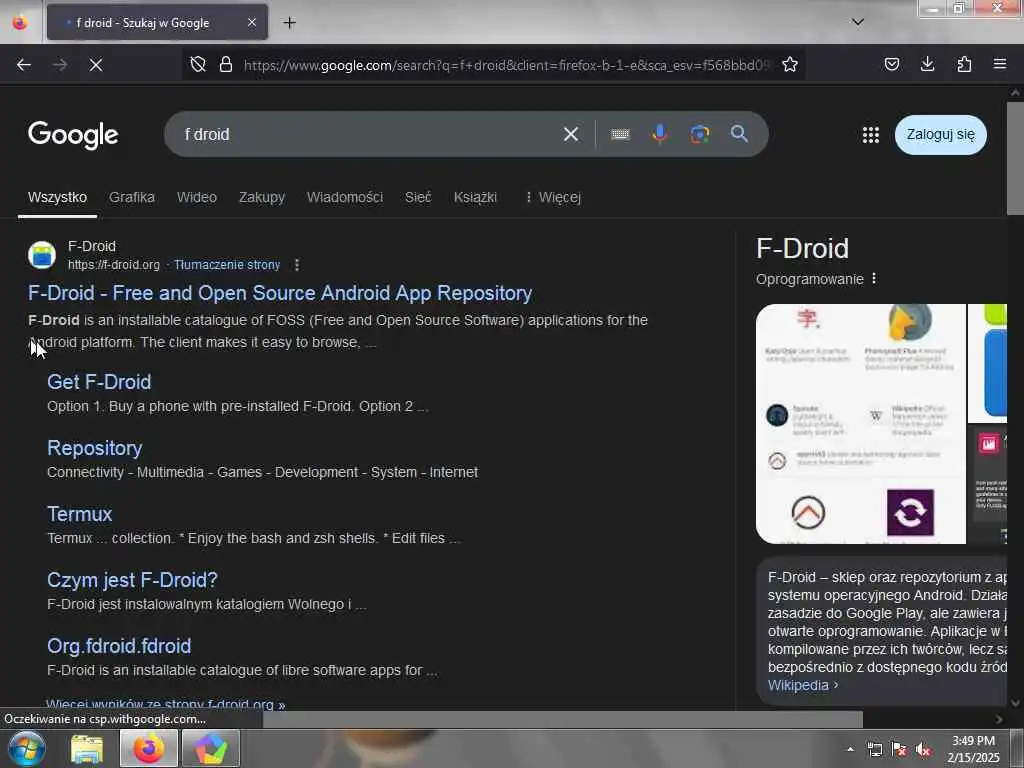Viewport: 1024px width, 768px height.
Task: Open the Google apps grid
Action: click(x=871, y=135)
